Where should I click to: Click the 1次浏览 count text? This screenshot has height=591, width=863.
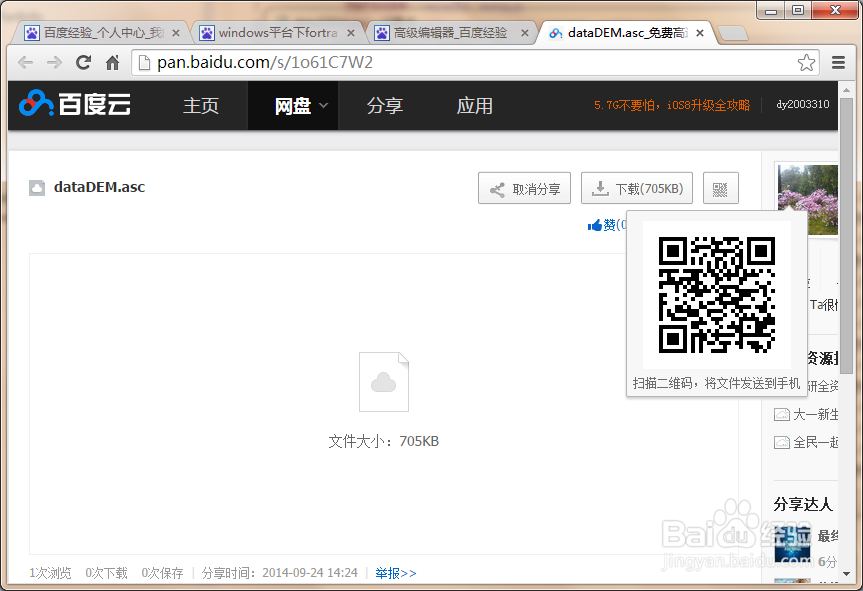tap(50, 573)
